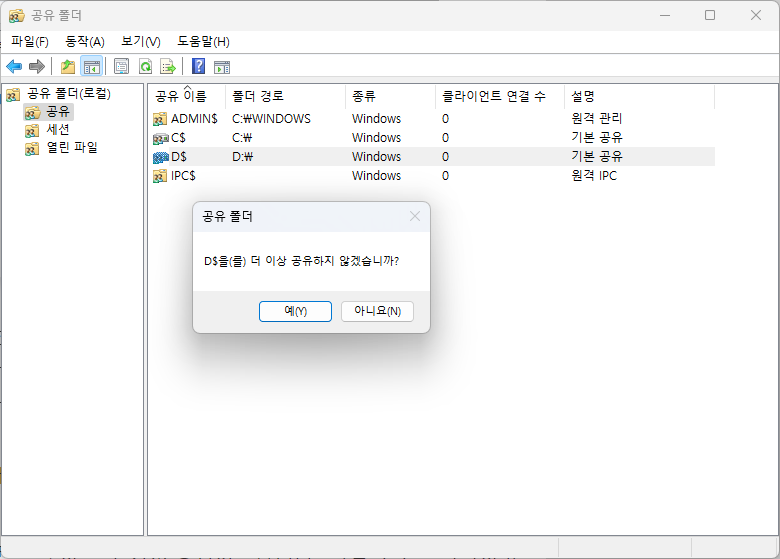
Task: Open the 동작(A) menu
Action: pyautogui.click(x=85, y=42)
